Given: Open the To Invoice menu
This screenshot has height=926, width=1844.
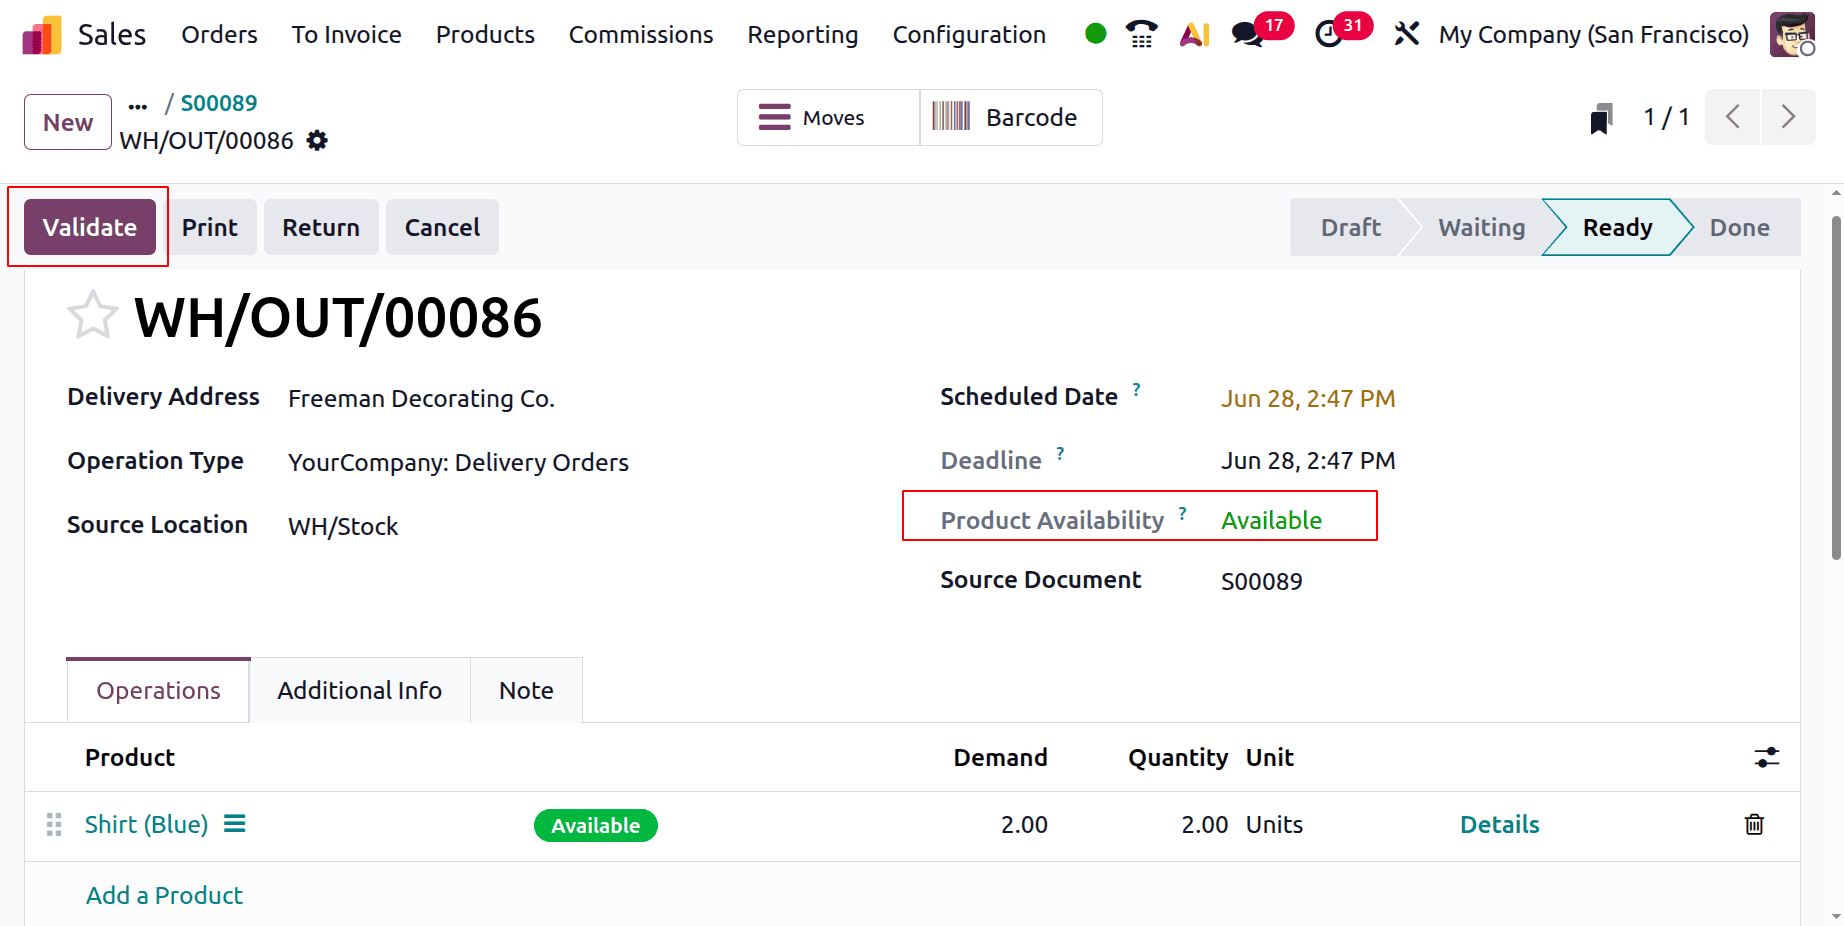Looking at the screenshot, I should click(x=346, y=34).
